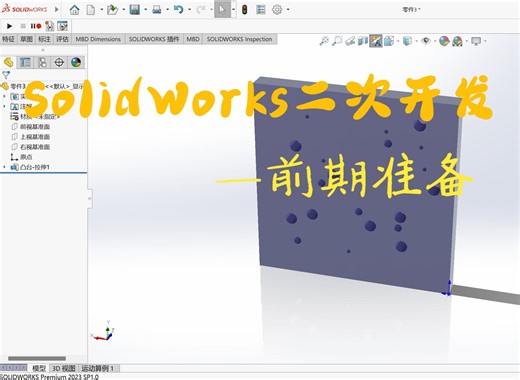
Task: Open the Section View tool
Action: (x=363, y=41)
